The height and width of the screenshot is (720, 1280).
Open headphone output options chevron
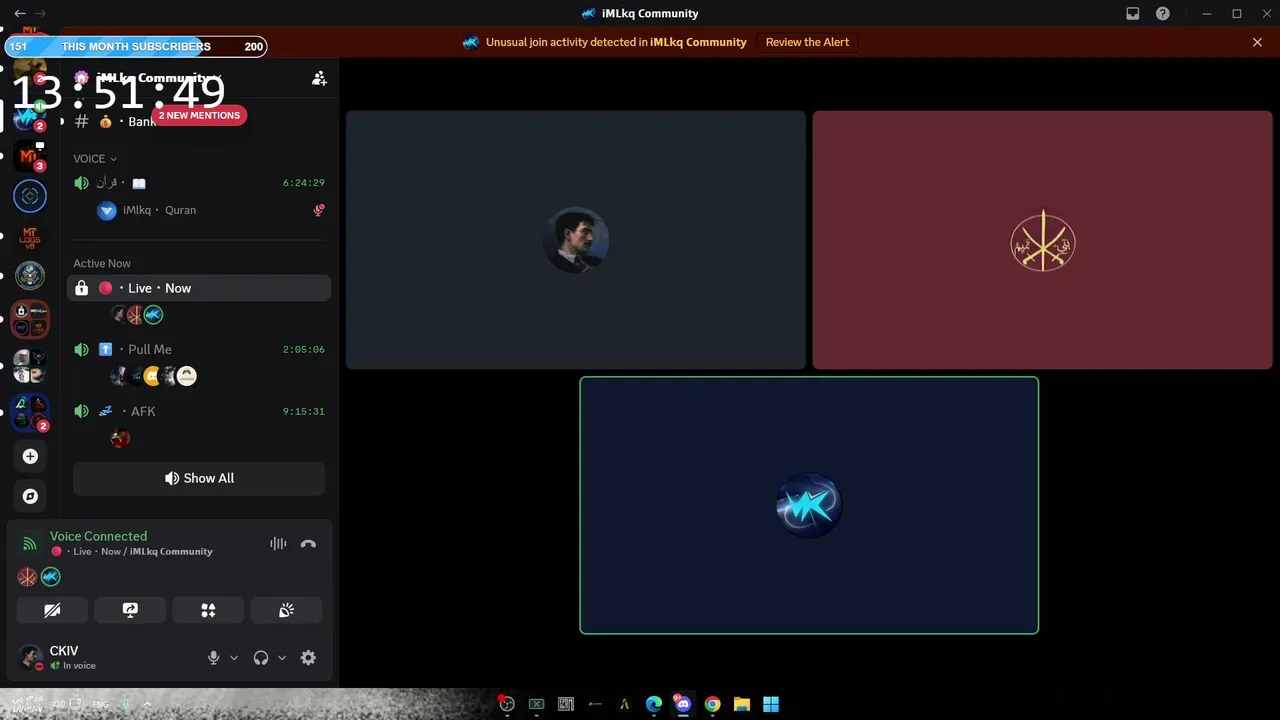[282, 658]
